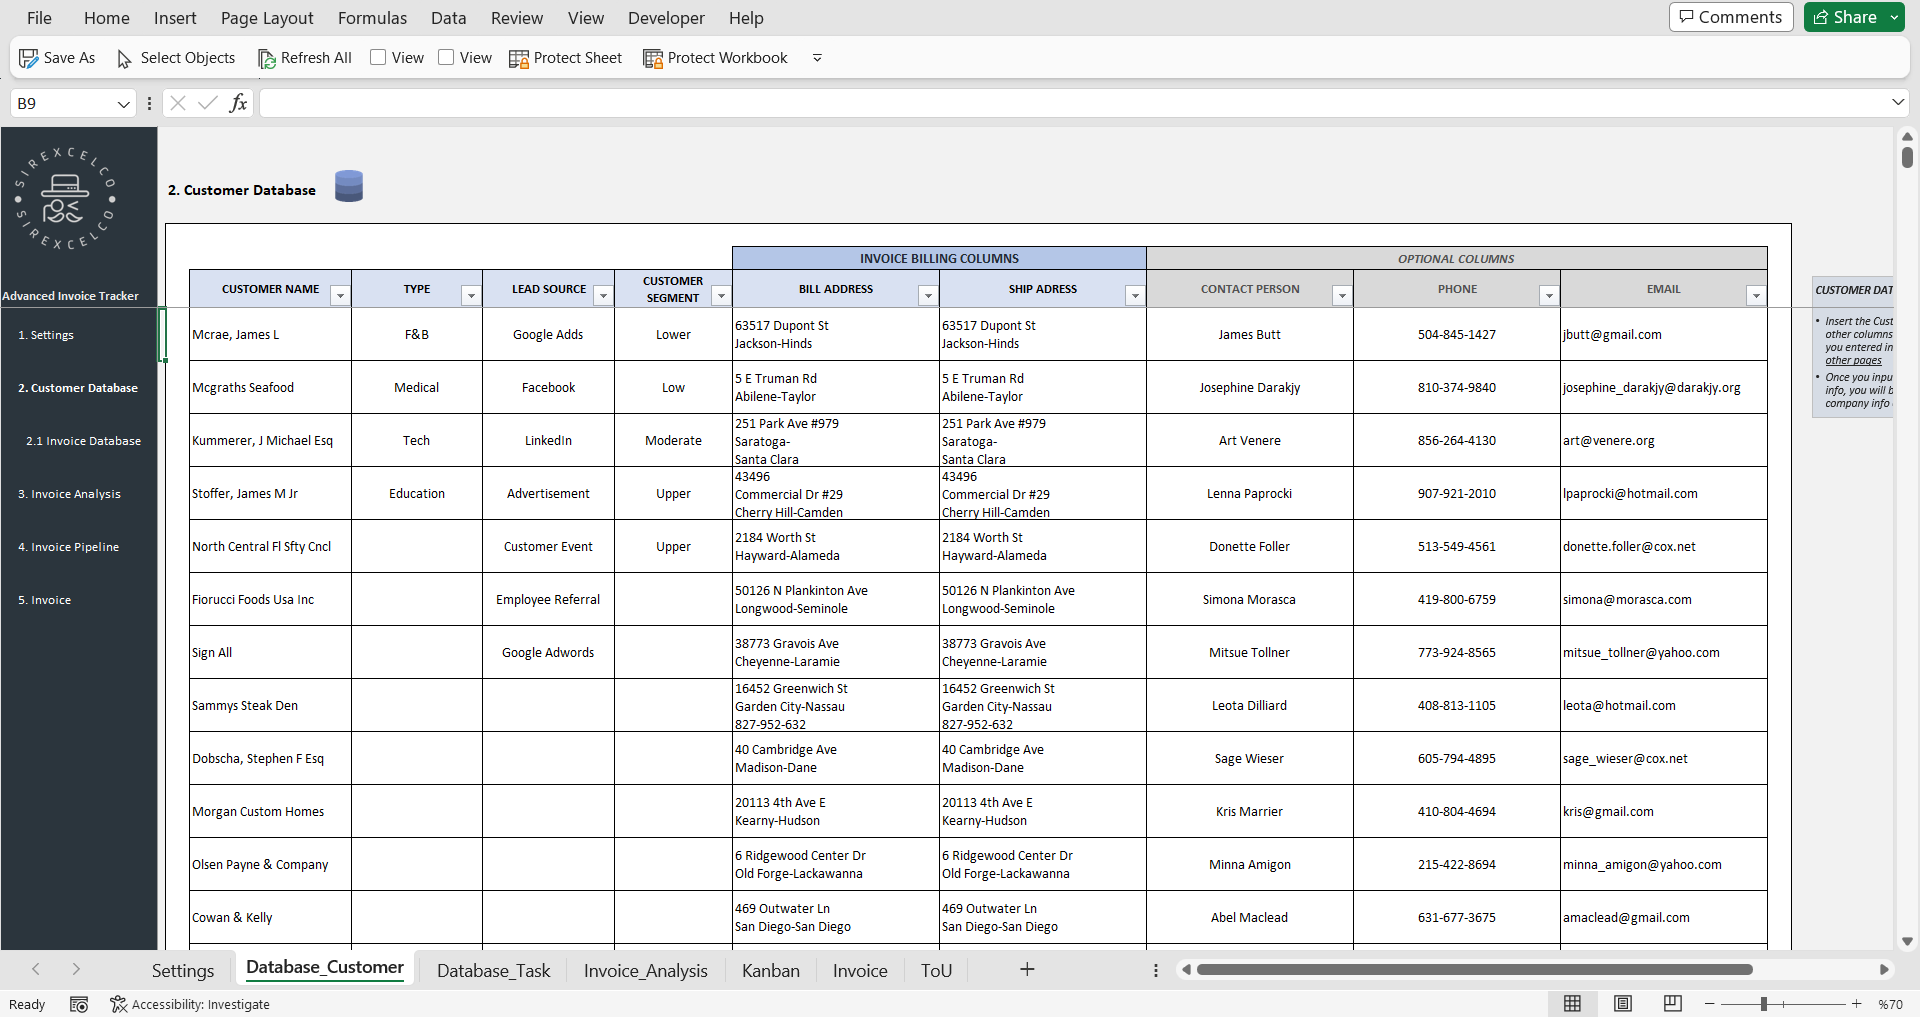Open the Bill Address filter dropdown

click(928, 296)
